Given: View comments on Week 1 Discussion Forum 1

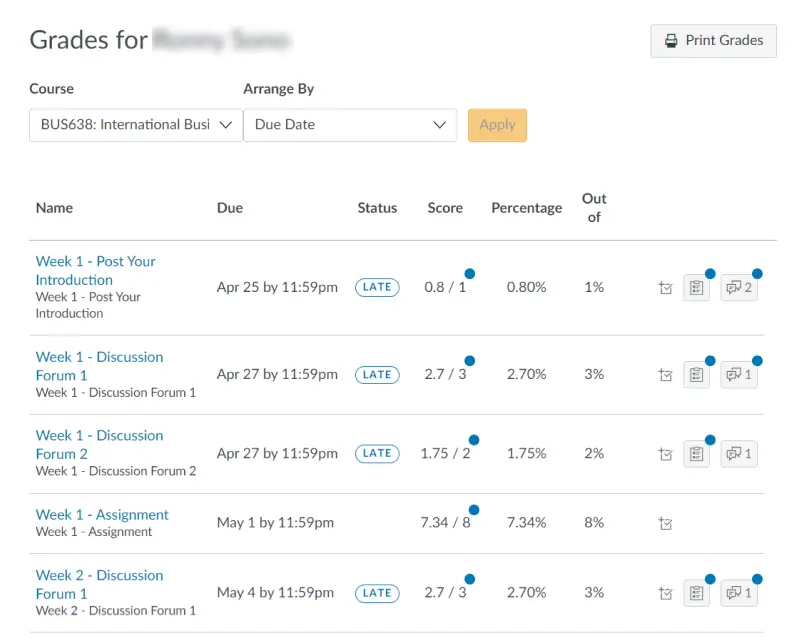Looking at the screenshot, I should tap(739, 375).
